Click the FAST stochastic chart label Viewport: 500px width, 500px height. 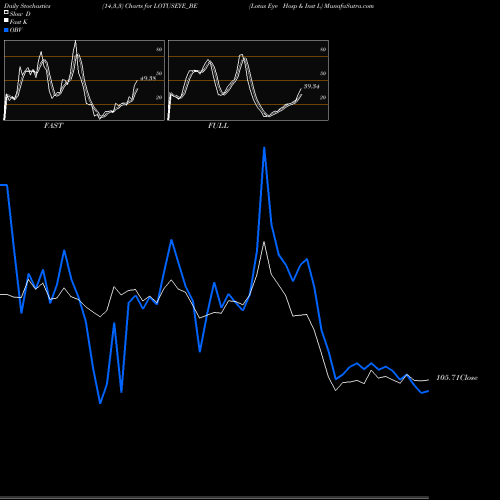[x=53, y=126]
